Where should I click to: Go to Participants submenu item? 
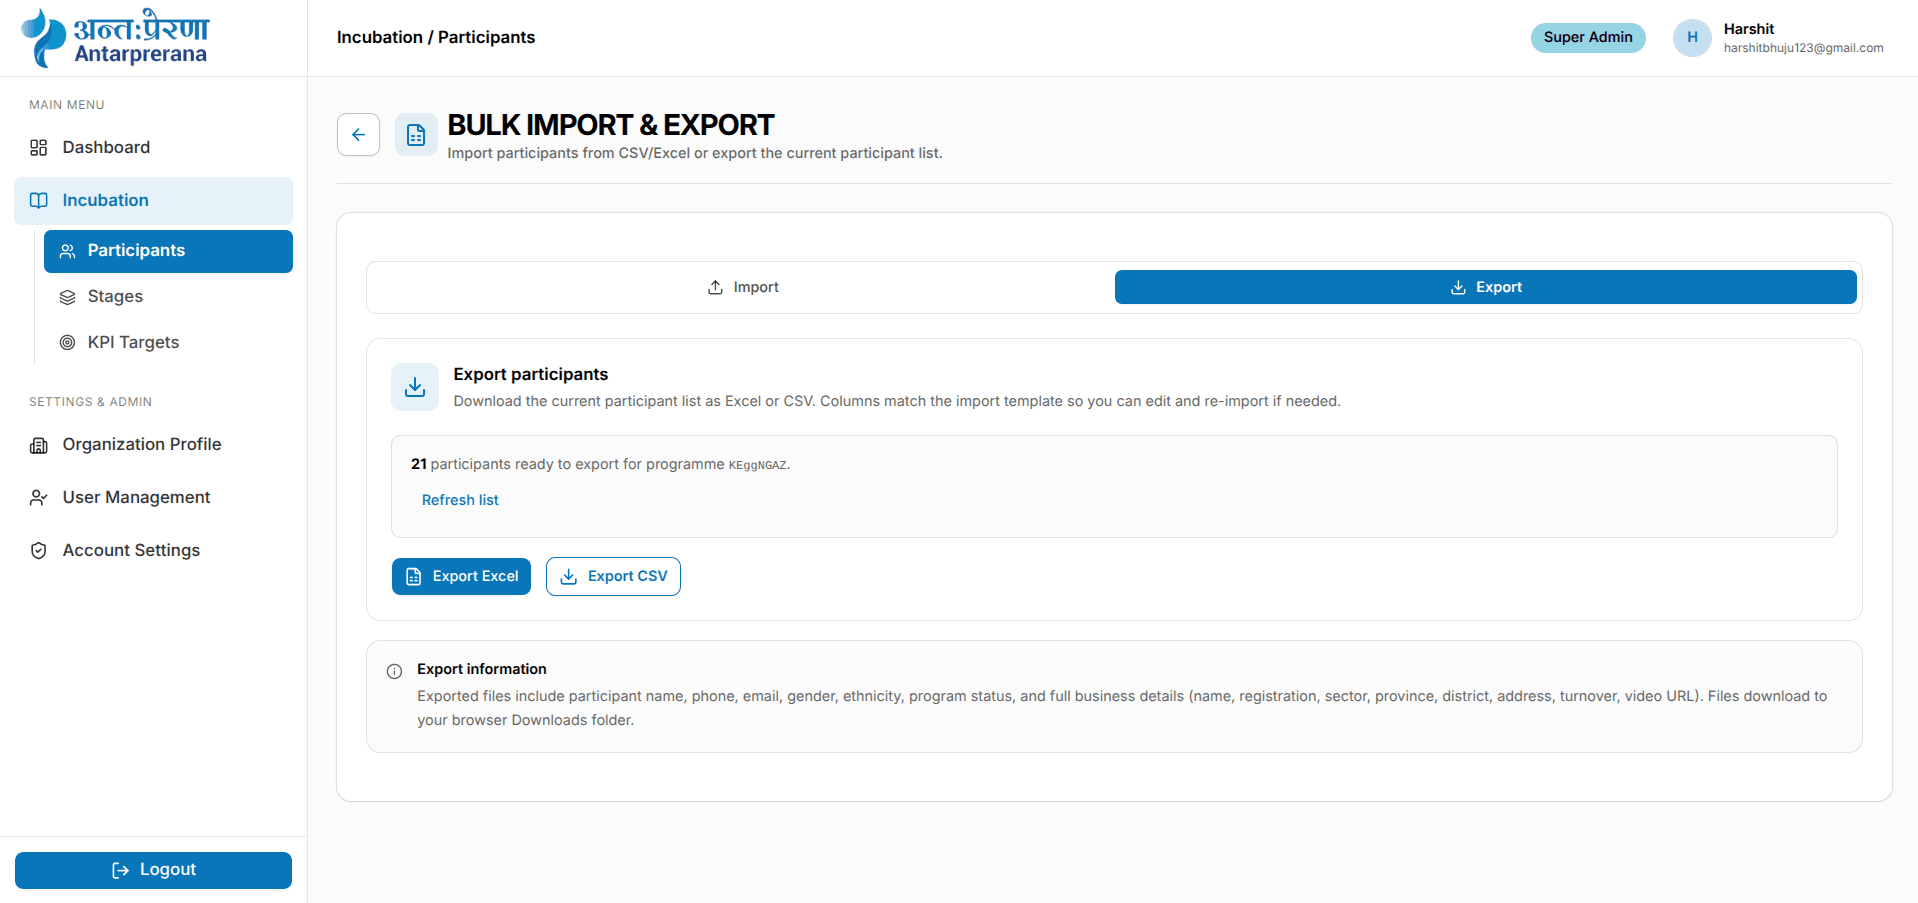168,251
